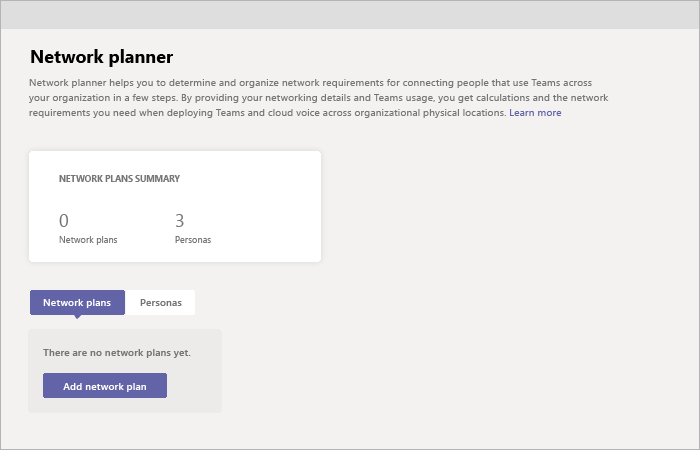Click the Personas label in summary card
The width and height of the screenshot is (700, 450).
(193, 240)
